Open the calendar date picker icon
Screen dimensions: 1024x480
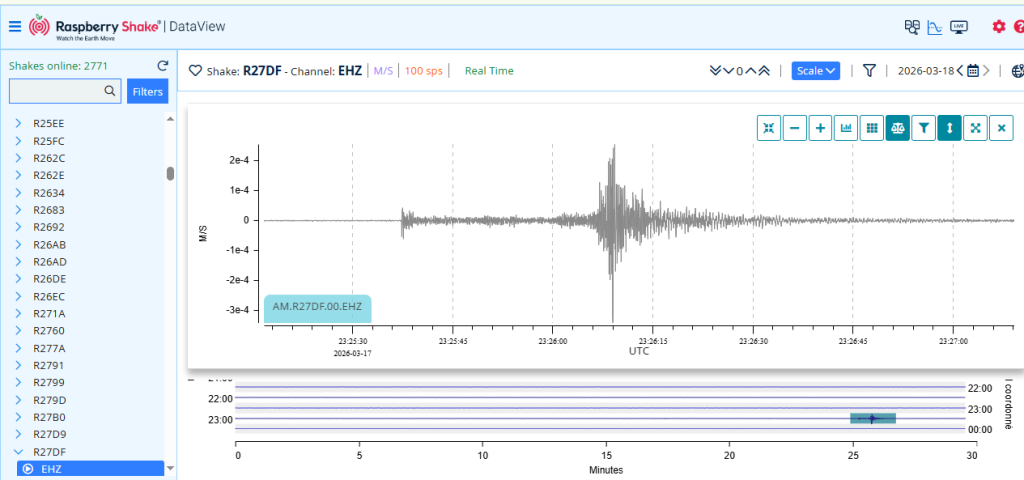[973, 71]
